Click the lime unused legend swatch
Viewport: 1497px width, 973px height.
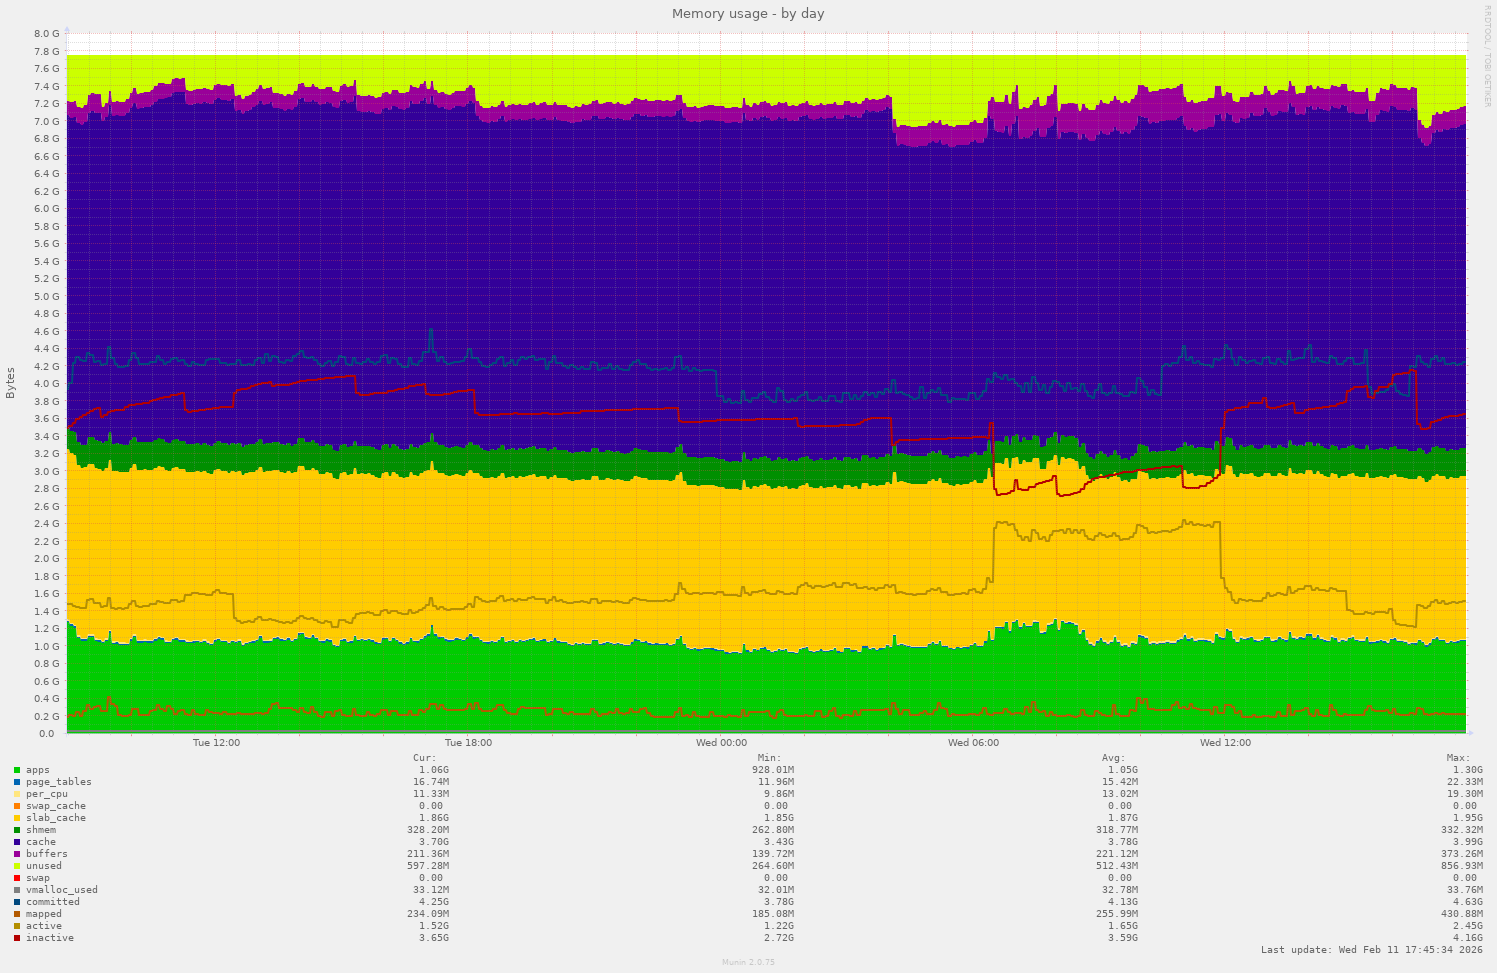click(x=17, y=865)
